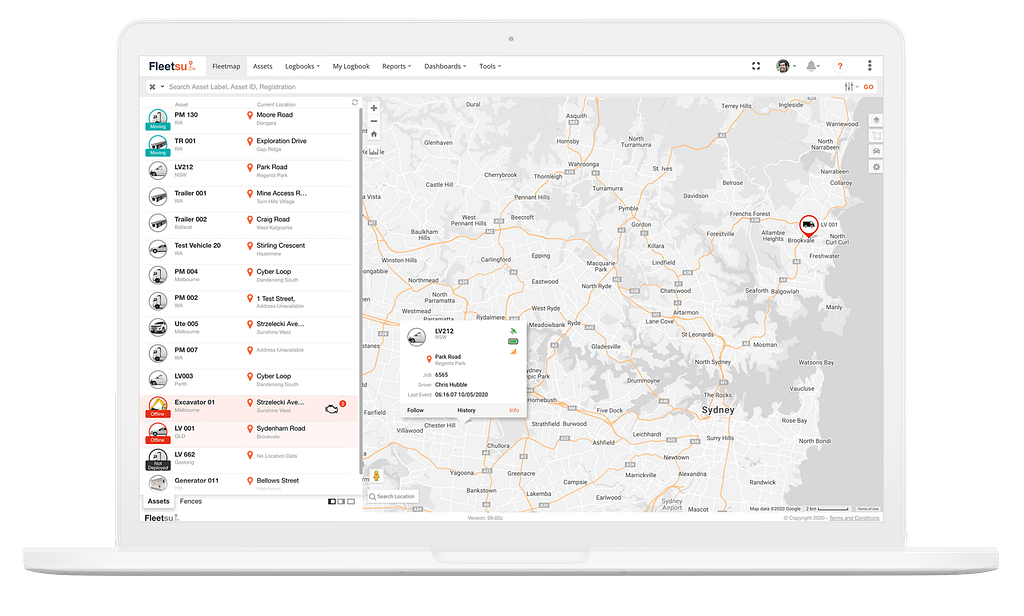Switch to full-map layout option
Screen dimensions: 1024x616
pyautogui.click(x=351, y=502)
